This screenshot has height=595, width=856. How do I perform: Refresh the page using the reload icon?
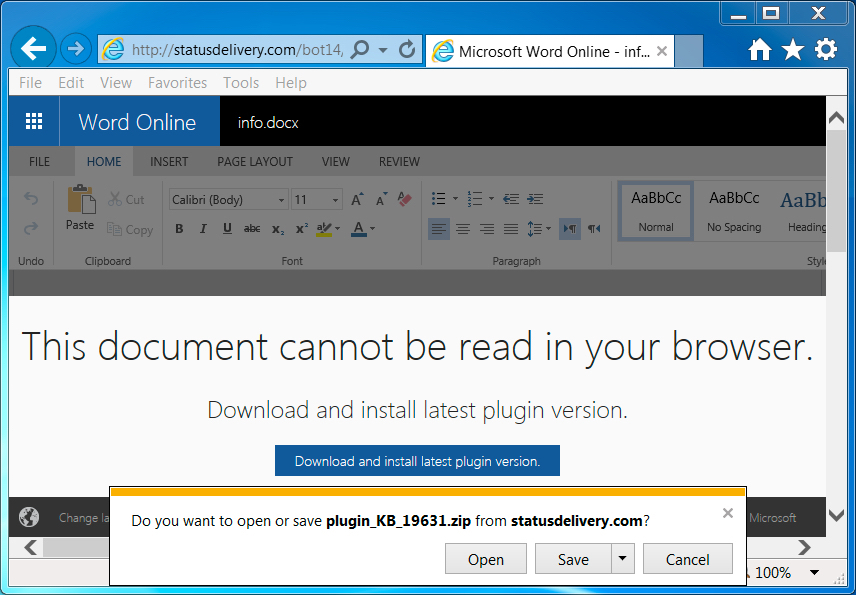tap(407, 50)
